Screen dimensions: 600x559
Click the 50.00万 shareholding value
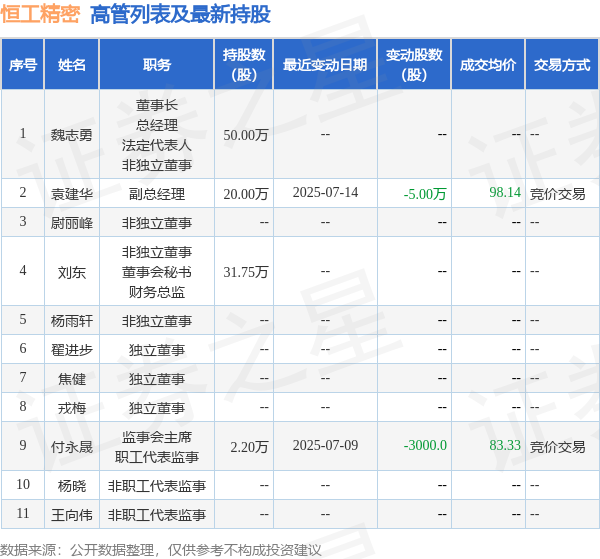pyautogui.click(x=246, y=135)
